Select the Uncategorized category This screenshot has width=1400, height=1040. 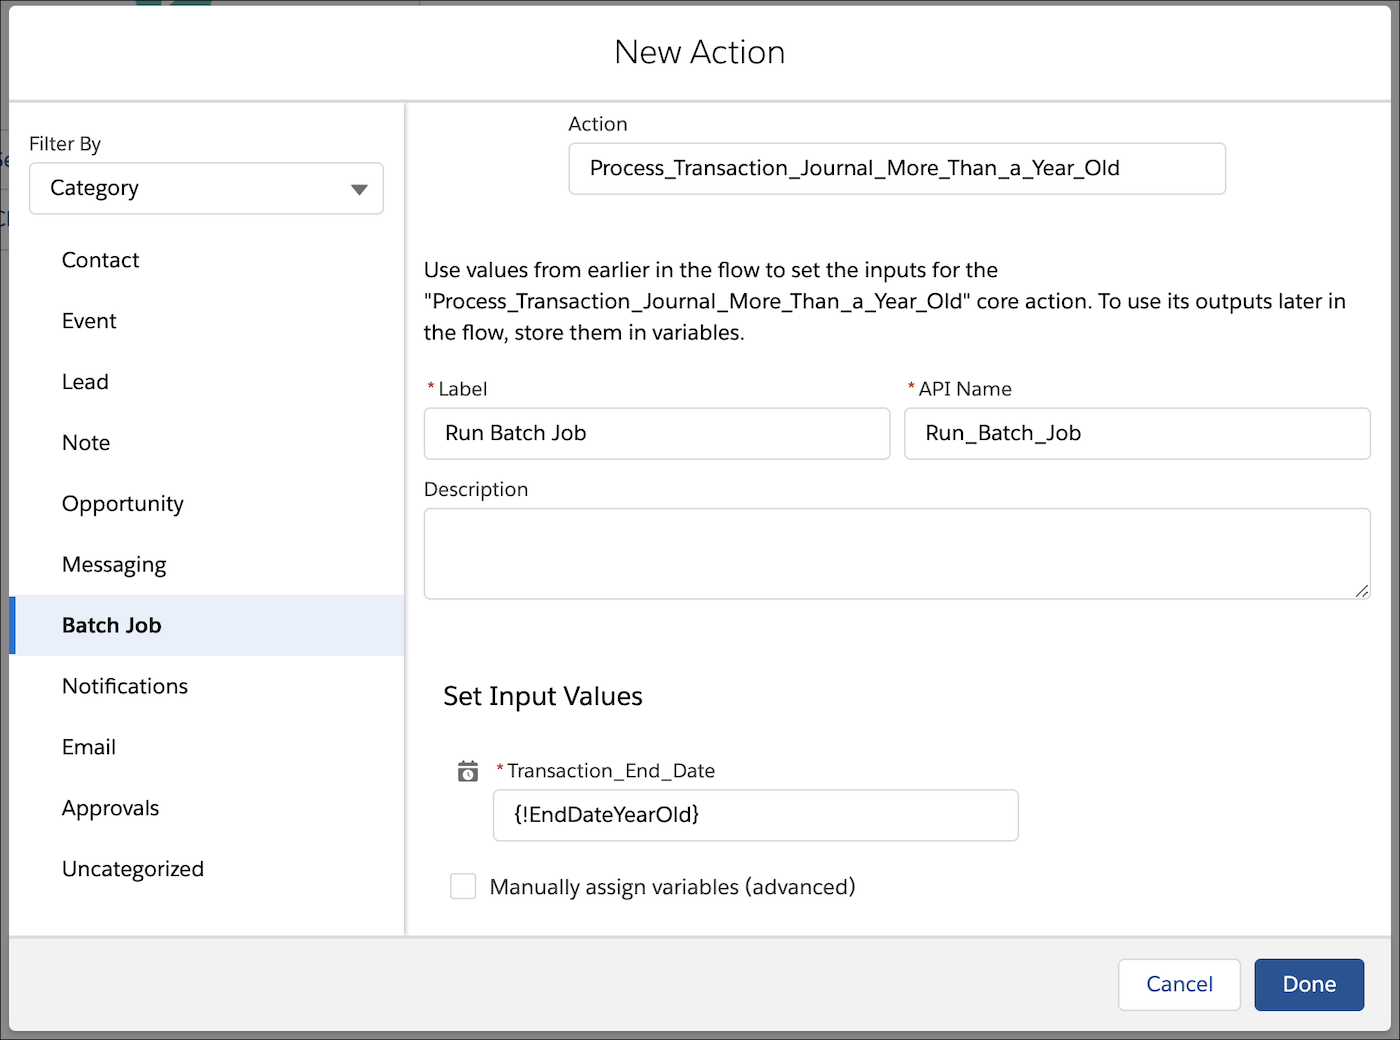coord(133,870)
